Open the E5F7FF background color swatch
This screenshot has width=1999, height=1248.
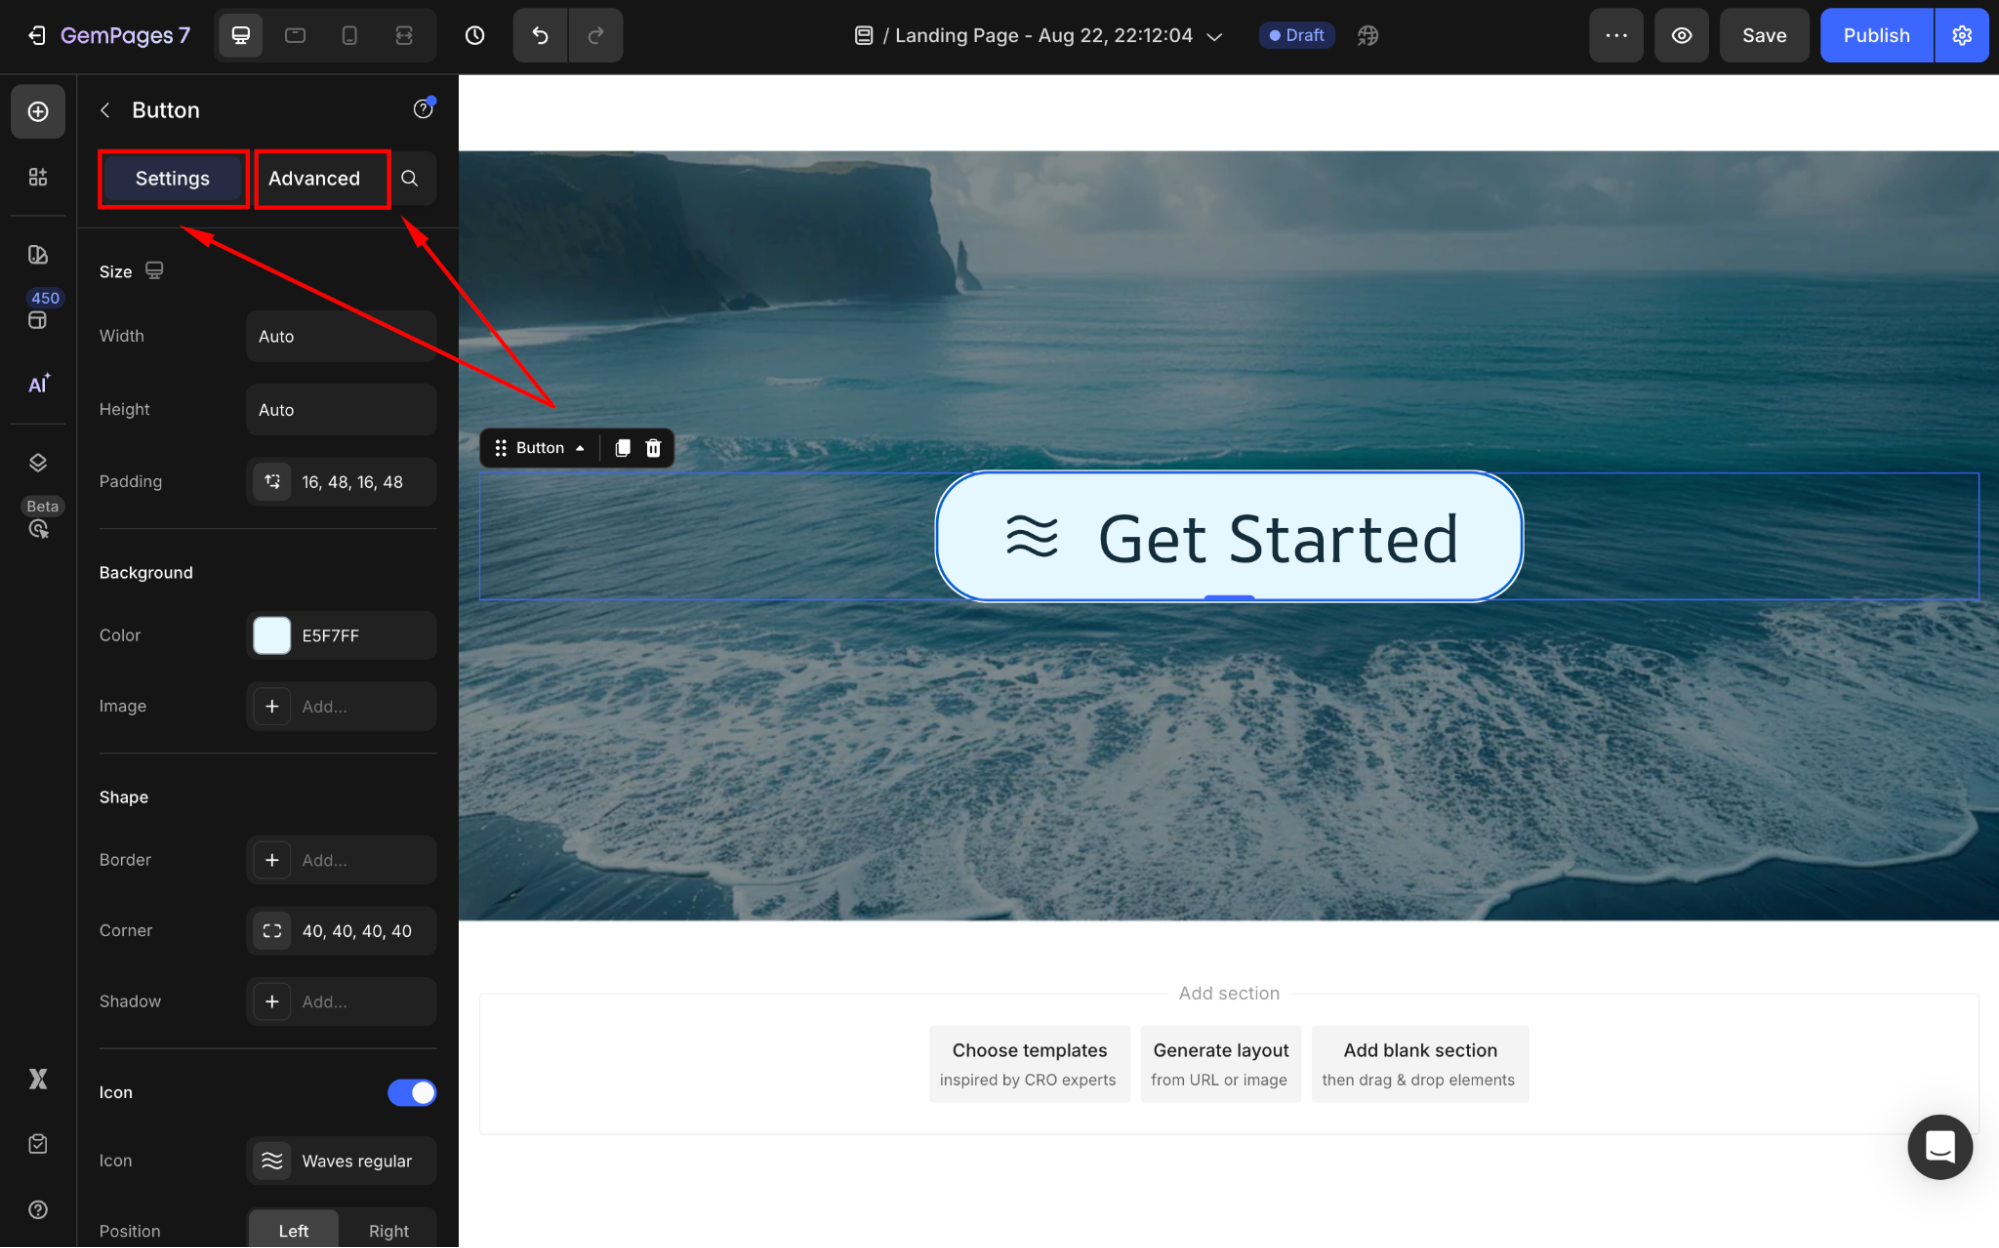coord(272,636)
